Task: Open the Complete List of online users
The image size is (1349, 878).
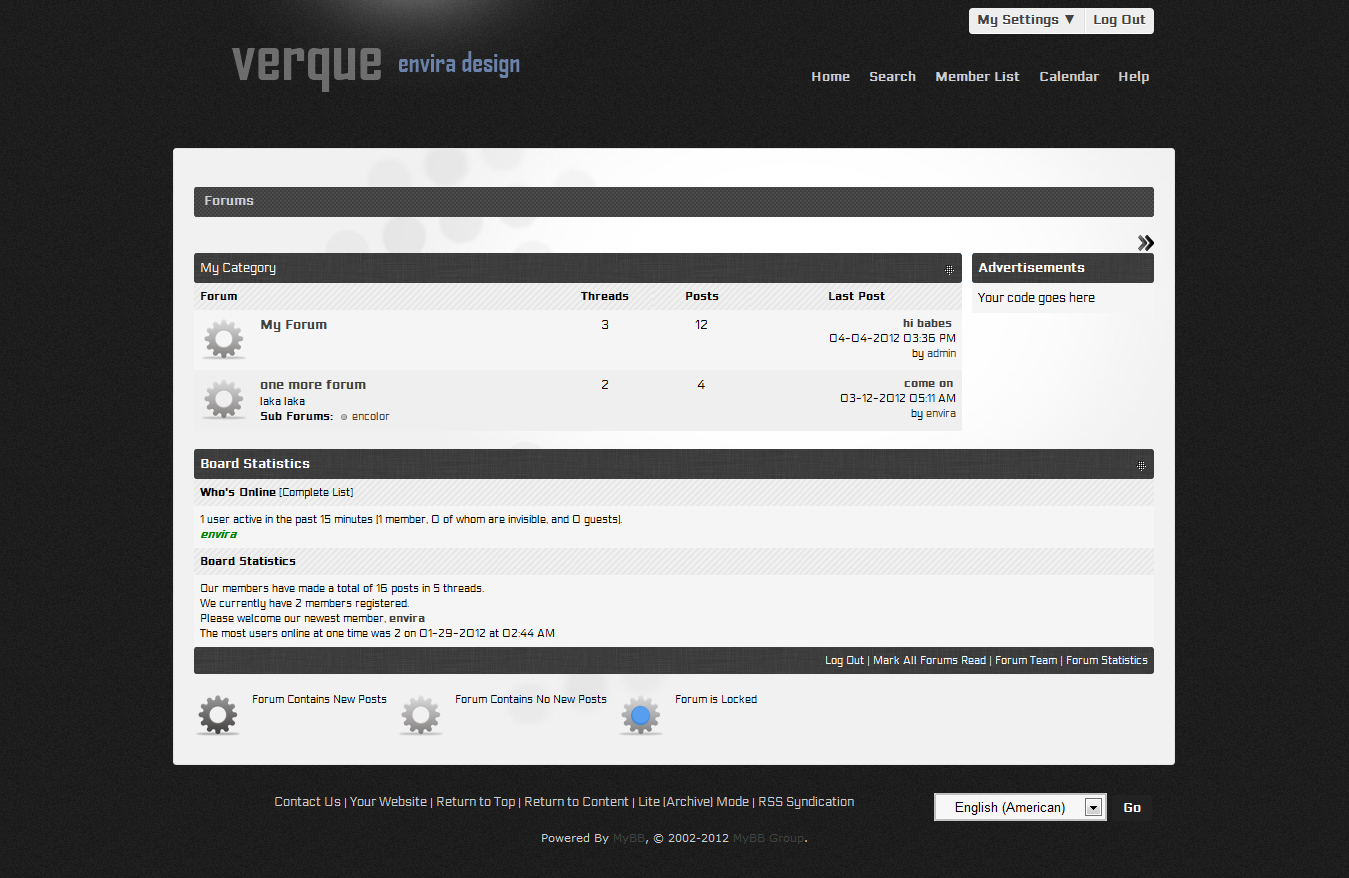Action: point(316,492)
